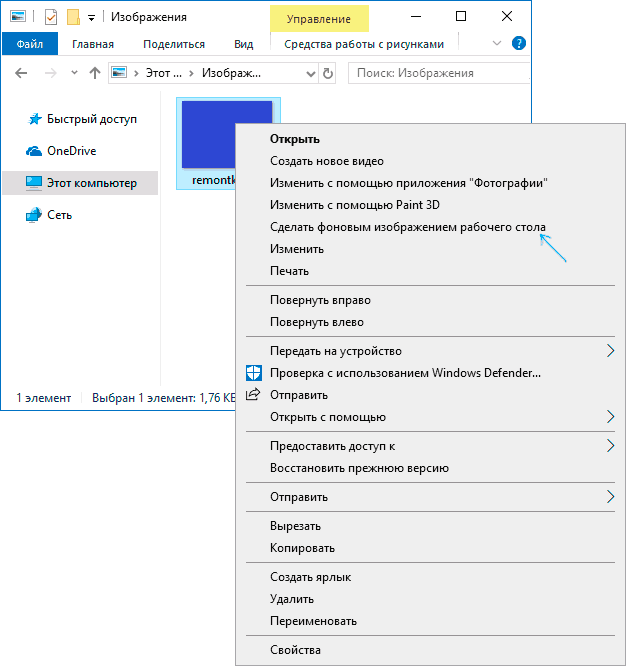Select Повернуть вправо from the context menu
The image size is (626, 666).
[318, 300]
